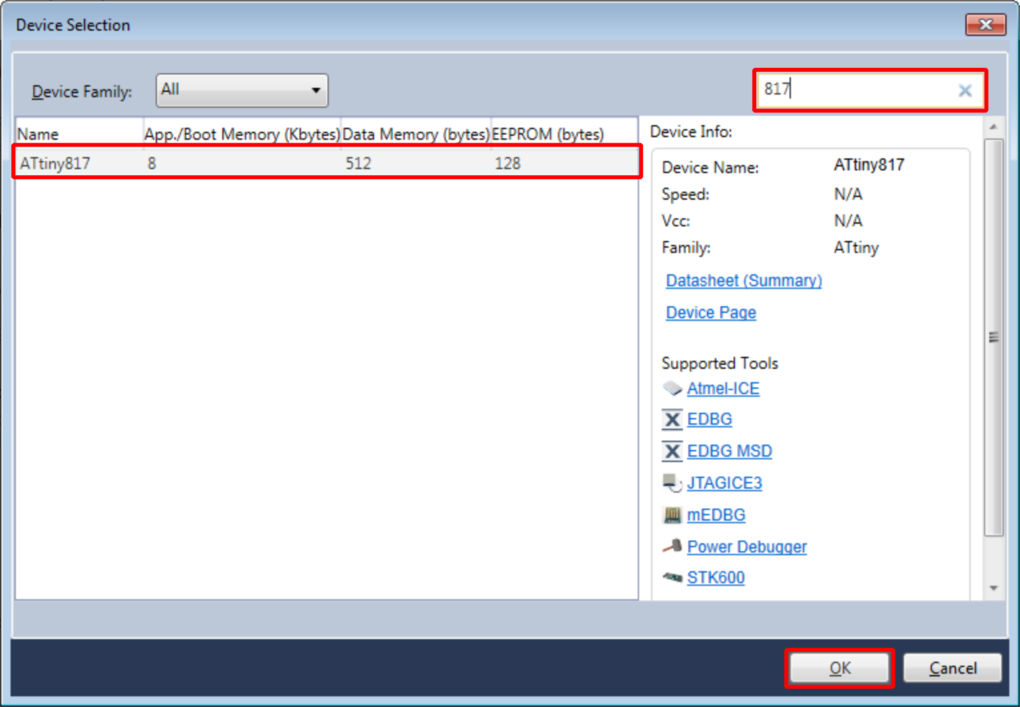The height and width of the screenshot is (707, 1020).
Task: Click the Power Debugger icon
Action: (672, 547)
